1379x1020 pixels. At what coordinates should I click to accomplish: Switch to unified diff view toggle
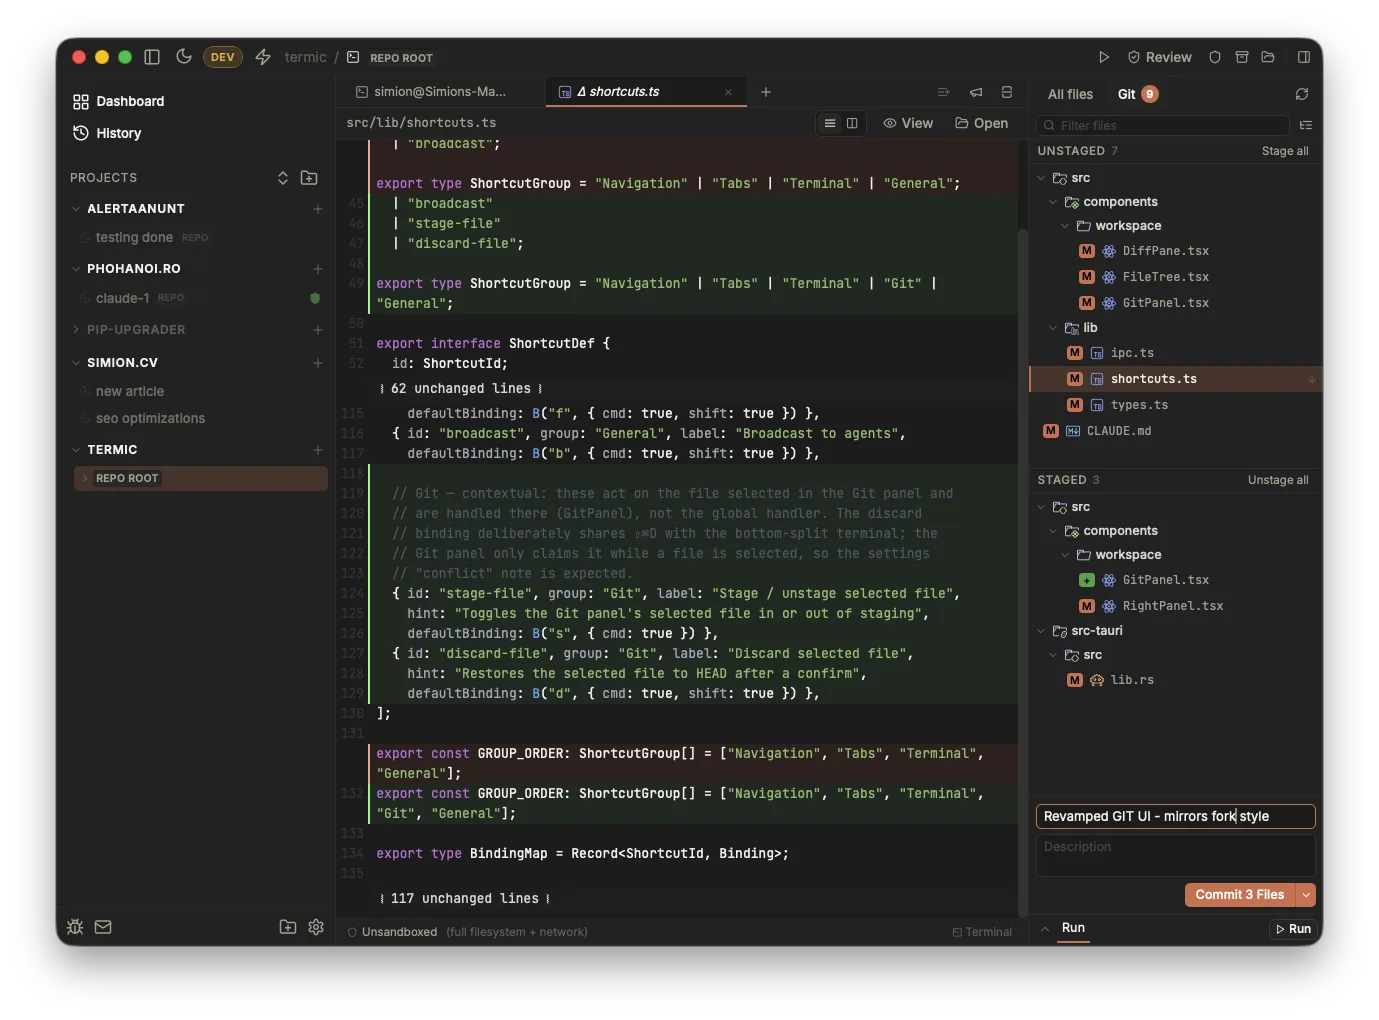tap(830, 123)
